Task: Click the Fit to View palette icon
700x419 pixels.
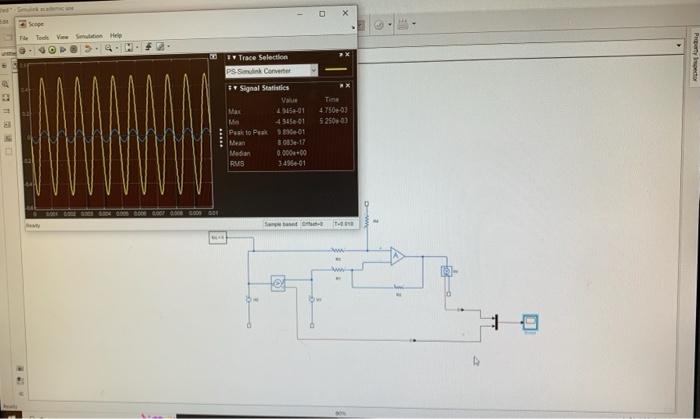Action: [x=6, y=97]
